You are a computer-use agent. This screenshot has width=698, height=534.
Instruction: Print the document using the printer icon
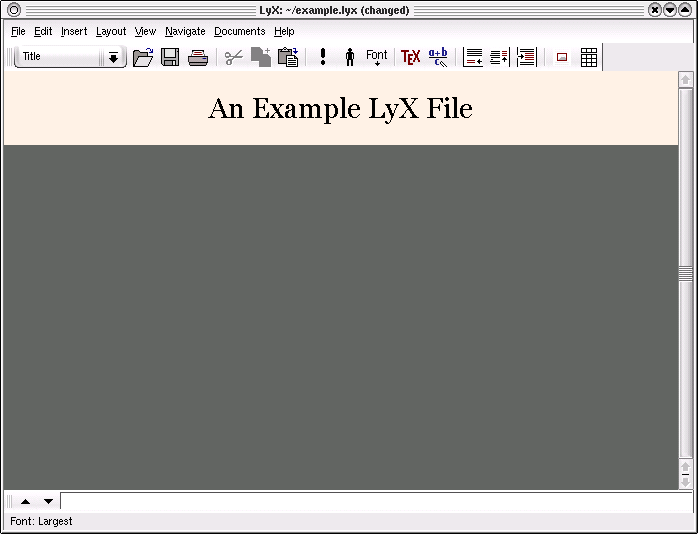[x=198, y=58]
